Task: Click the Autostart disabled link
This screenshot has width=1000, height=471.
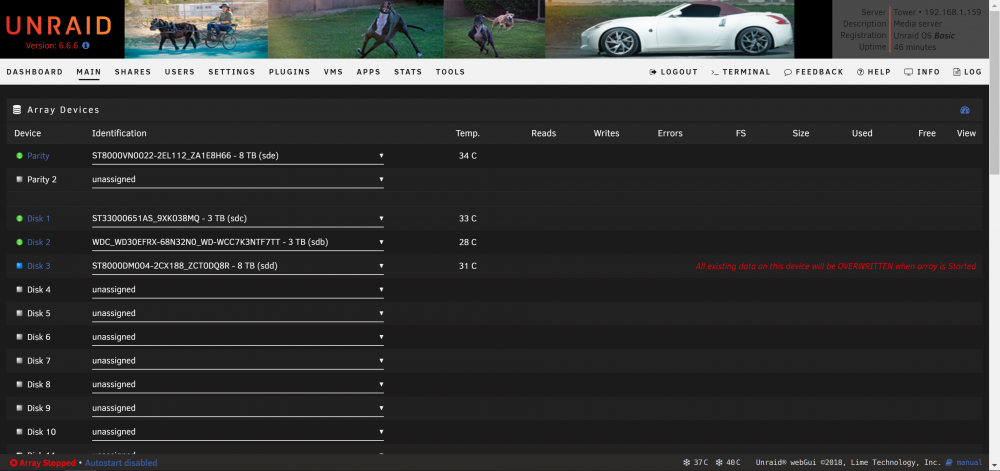Action: pos(121,463)
